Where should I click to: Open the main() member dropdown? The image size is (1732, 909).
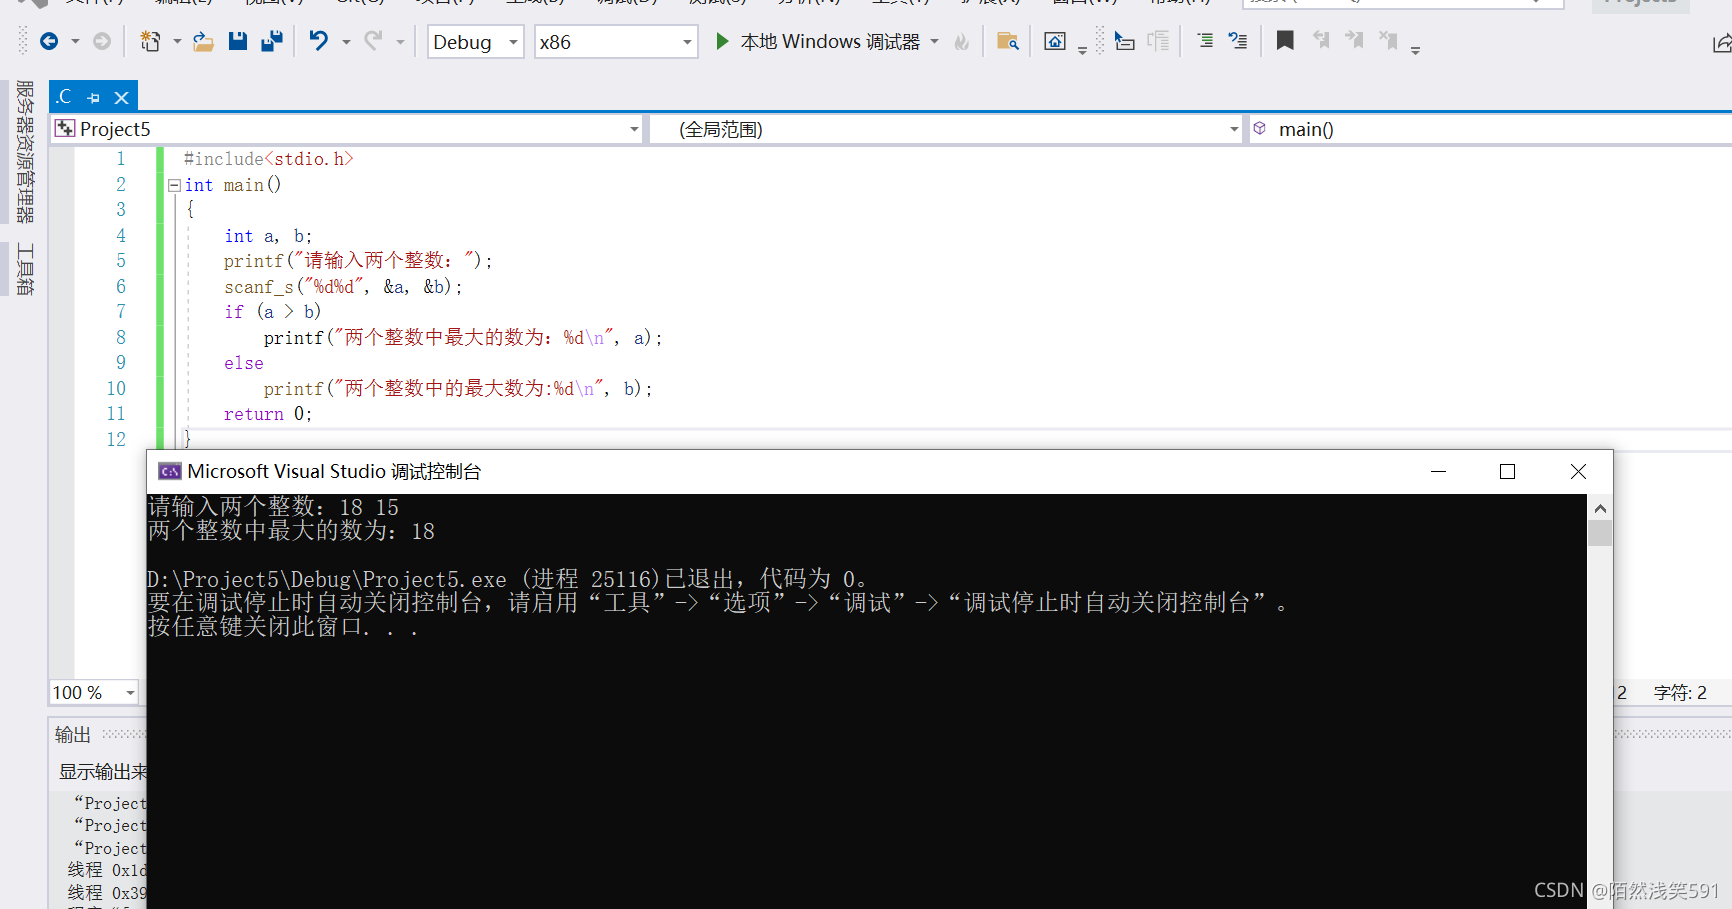point(1490,129)
